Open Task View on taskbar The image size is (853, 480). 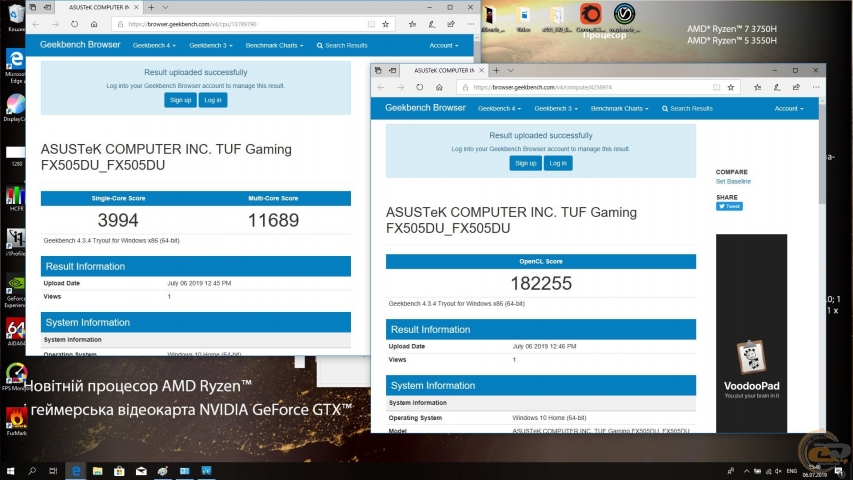point(53,471)
